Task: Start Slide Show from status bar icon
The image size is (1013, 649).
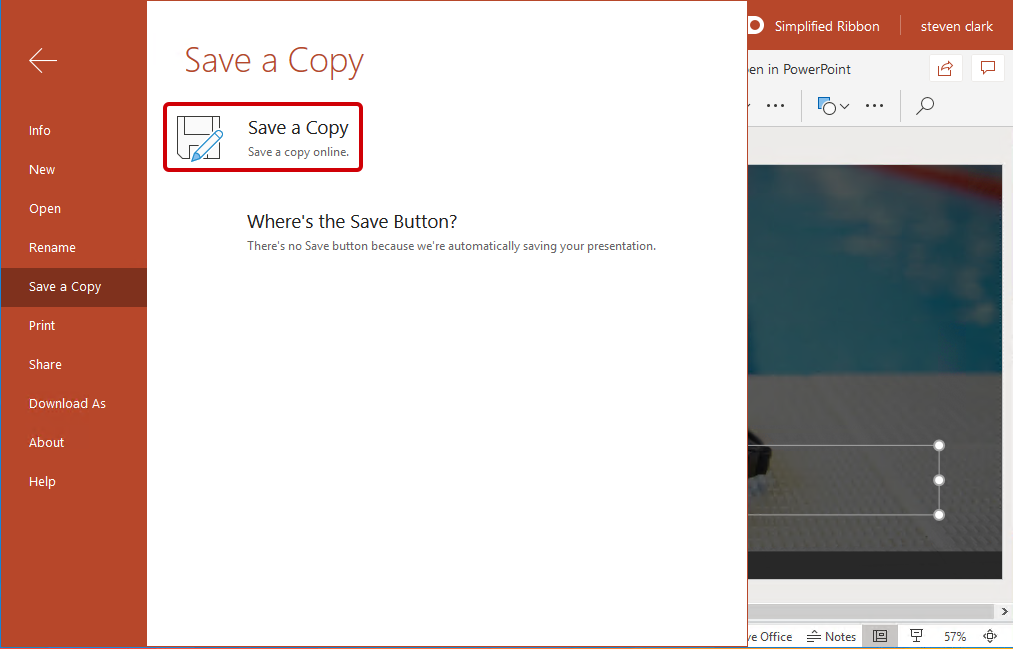Action: [x=916, y=636]
